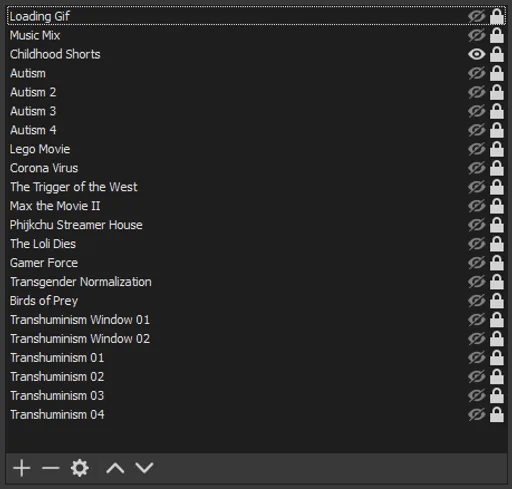Image resolution: width=512 pixels, height=489 pixels.
Task: Show the Gamer Force source
Action: coord(477,263)
